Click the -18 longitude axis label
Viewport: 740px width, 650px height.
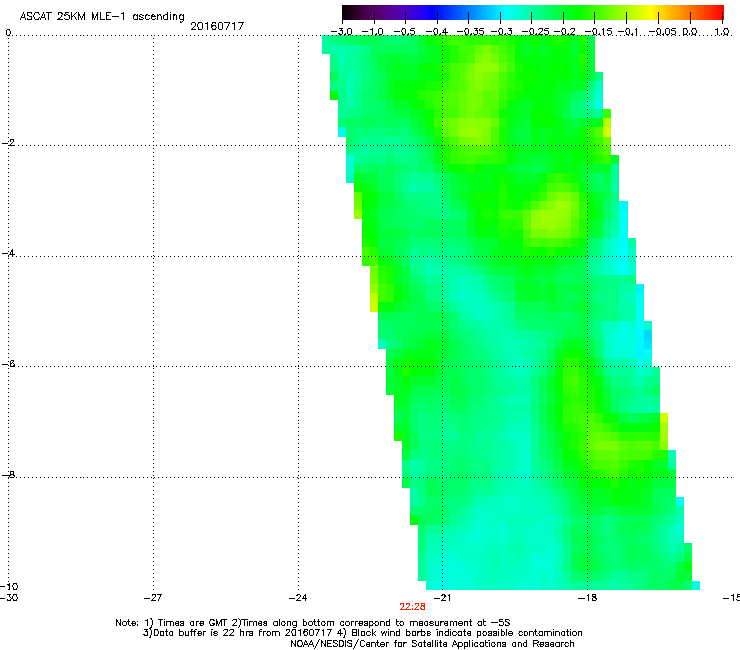click(x=587, y=598)
